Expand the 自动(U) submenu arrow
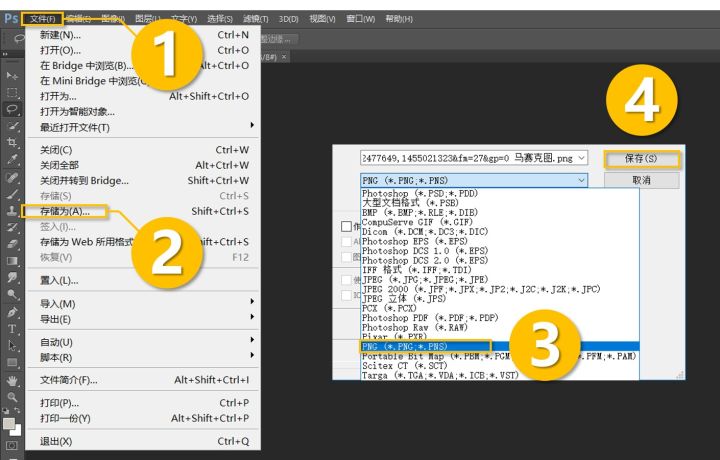720x460 pixels. [252, 340]
